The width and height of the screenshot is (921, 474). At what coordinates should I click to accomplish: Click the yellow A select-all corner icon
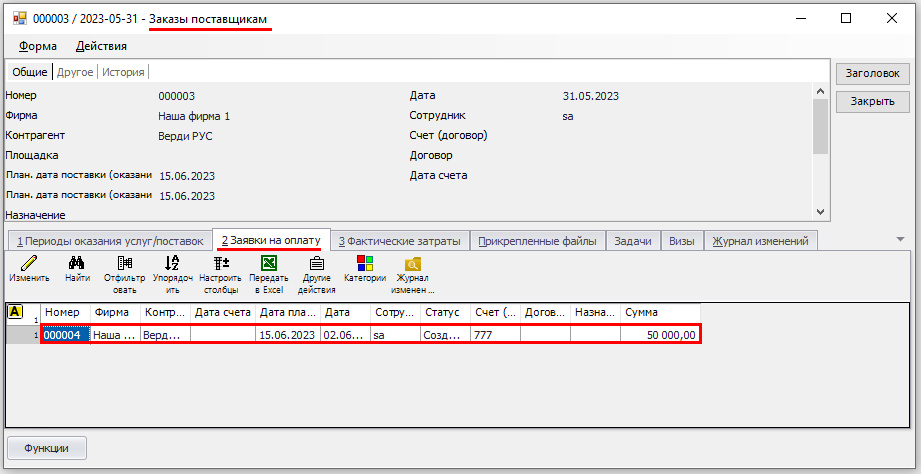pyautogui.click(x=15, y=312)
